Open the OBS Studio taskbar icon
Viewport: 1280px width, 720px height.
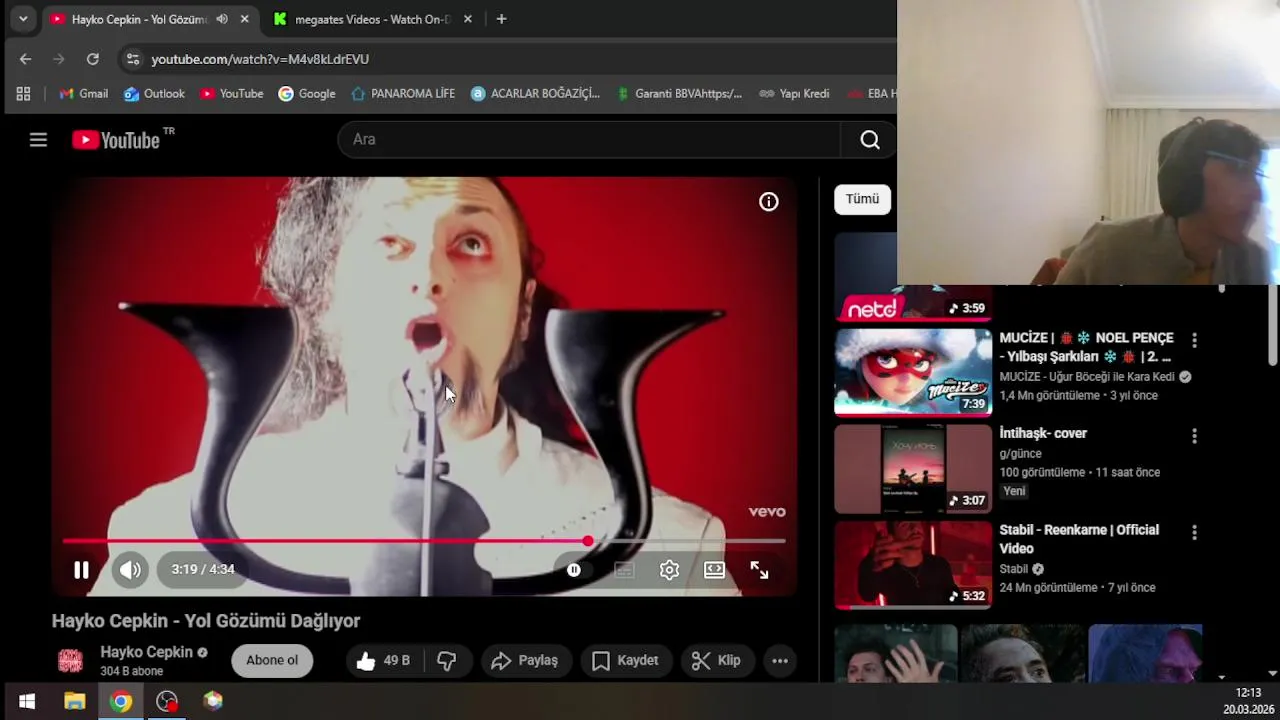tap(167, 701)
